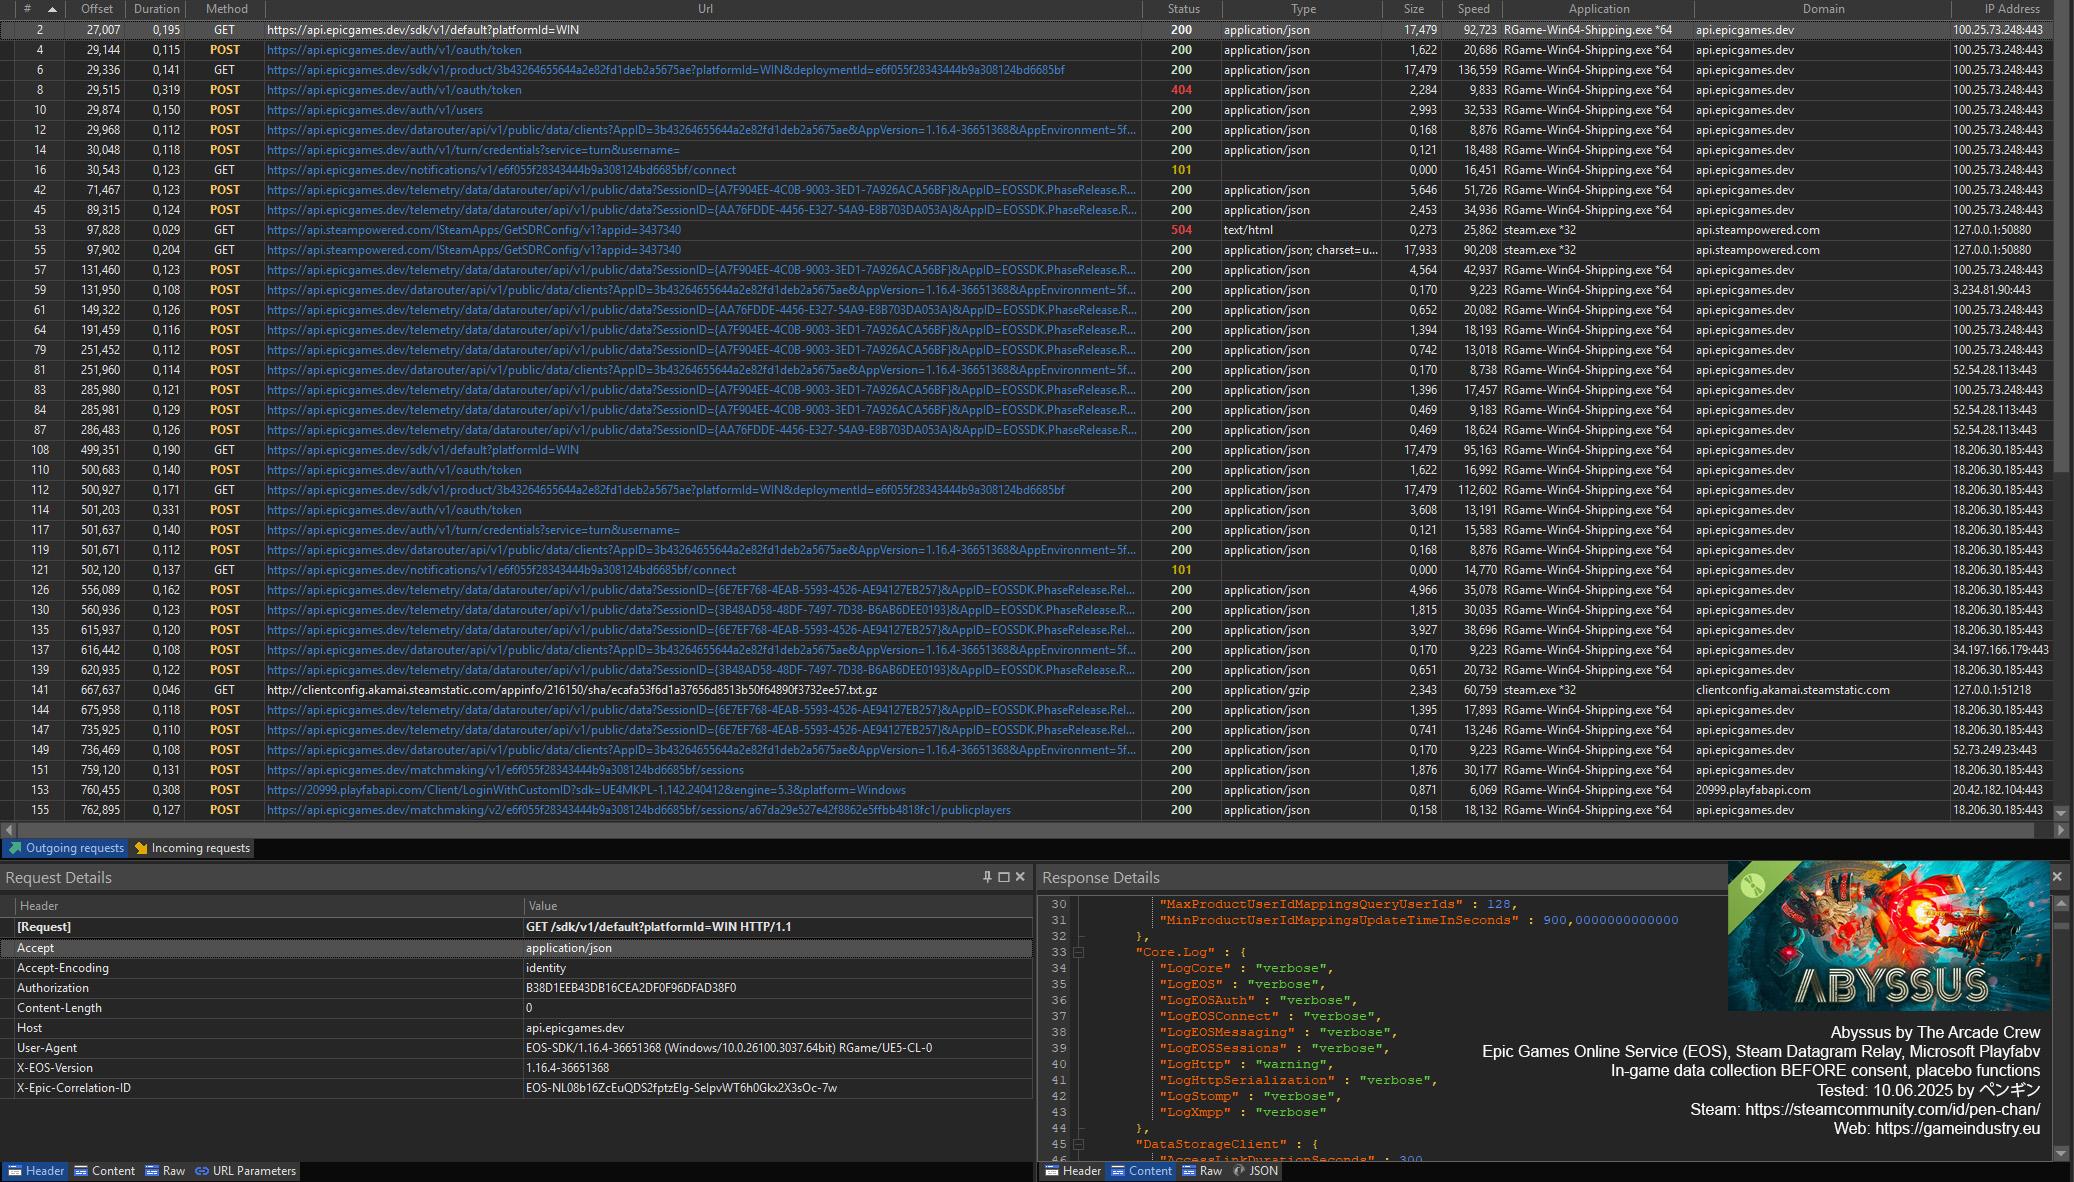Open the URL Parameters tab
This screenshot has height=1182, width=2074.
(x=245, y=1171)
